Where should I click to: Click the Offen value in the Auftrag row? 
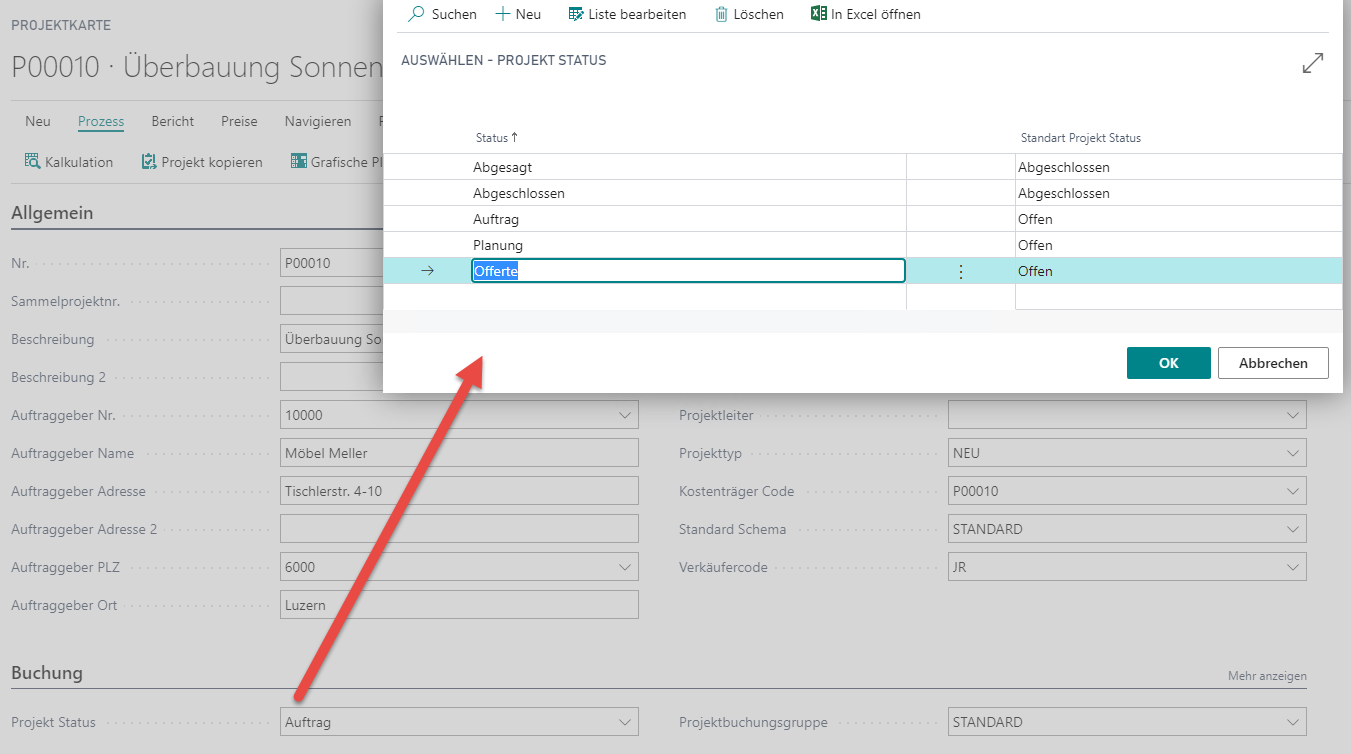pyautogui.click(x=1035, y=219)
